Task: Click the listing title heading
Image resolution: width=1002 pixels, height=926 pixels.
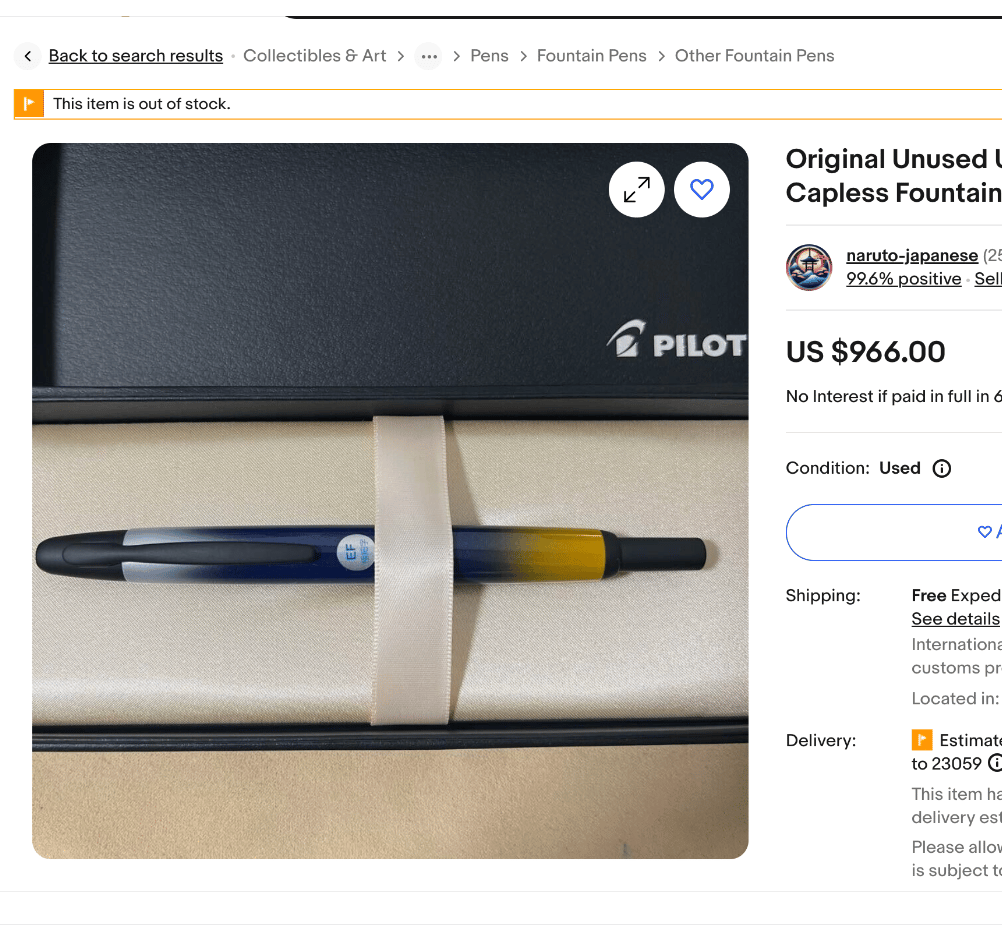Action: pyautogui.click(x=893, y=176)
